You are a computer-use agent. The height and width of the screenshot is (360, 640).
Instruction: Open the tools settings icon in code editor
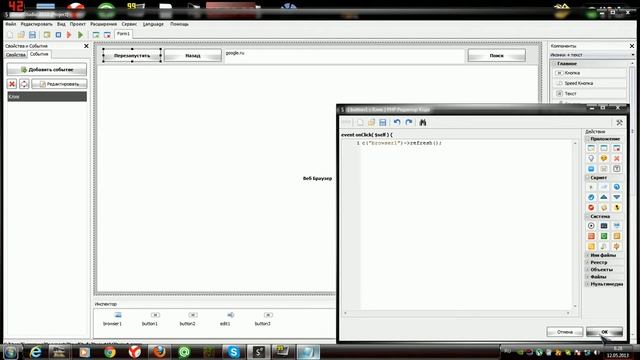point(619,122)
